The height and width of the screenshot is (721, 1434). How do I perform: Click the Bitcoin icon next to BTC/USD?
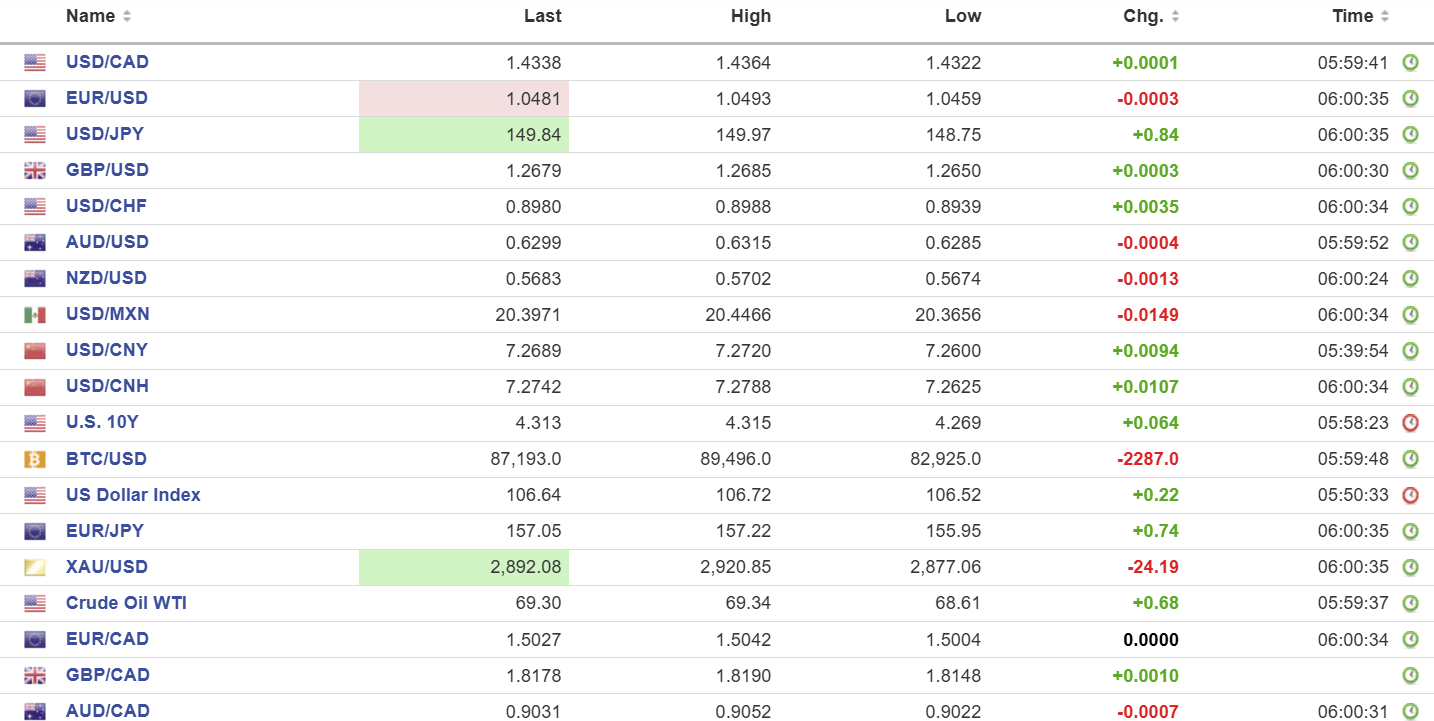click(x=35, y=459)
